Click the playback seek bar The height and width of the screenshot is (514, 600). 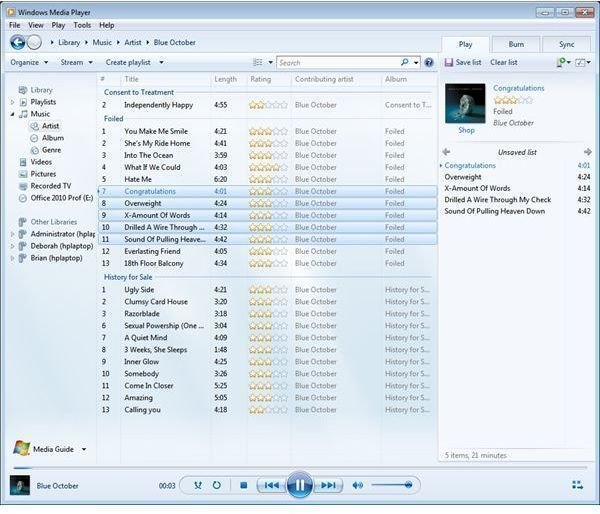[x=300, y=467]
